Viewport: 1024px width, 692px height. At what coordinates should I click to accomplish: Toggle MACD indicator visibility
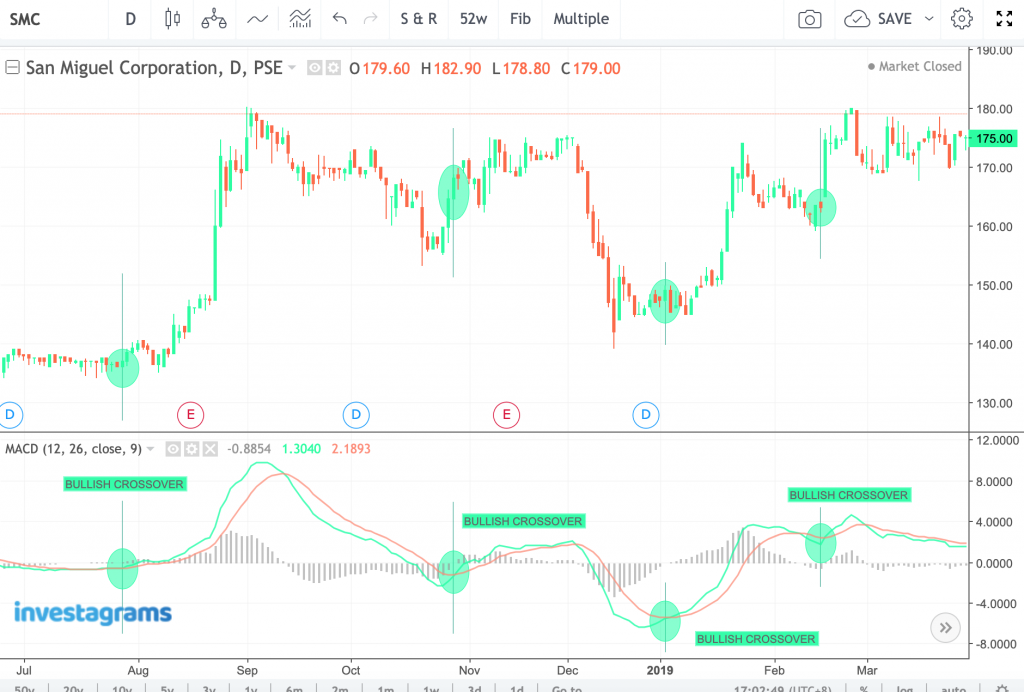pyautogui.click(x=173, y=449)
